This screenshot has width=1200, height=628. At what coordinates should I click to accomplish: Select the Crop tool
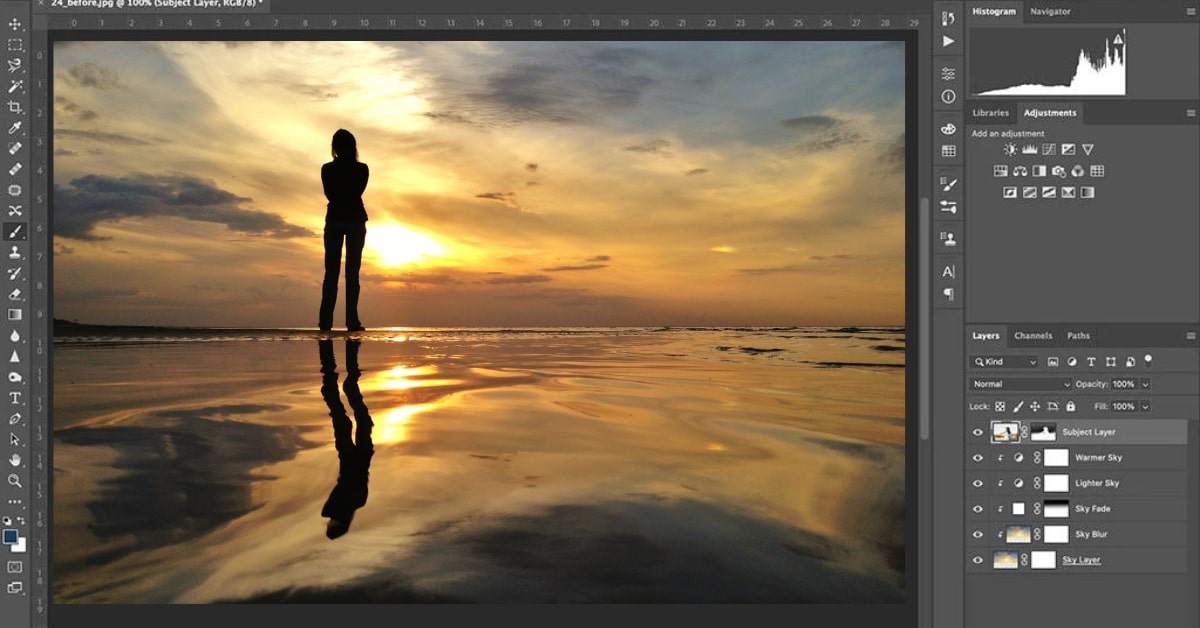point(15,107)
